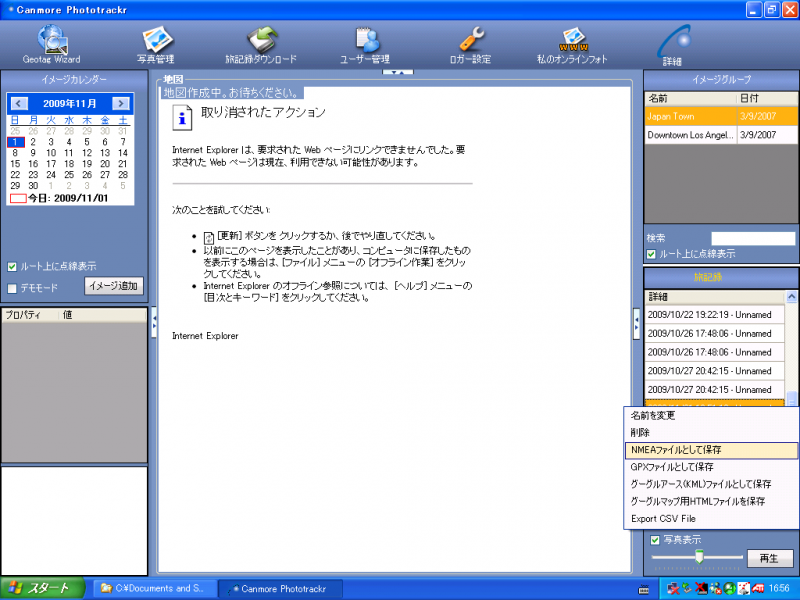Click the 更新 refresh page icon
800x600 pixels.
click(209, 237)
